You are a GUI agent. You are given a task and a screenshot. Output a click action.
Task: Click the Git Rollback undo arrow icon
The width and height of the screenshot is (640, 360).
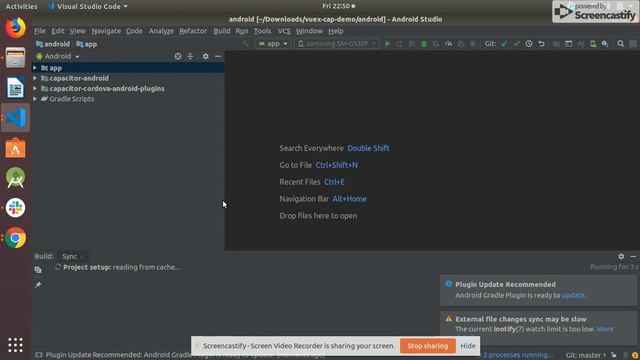pyautogui.click(x=541, y=44)
